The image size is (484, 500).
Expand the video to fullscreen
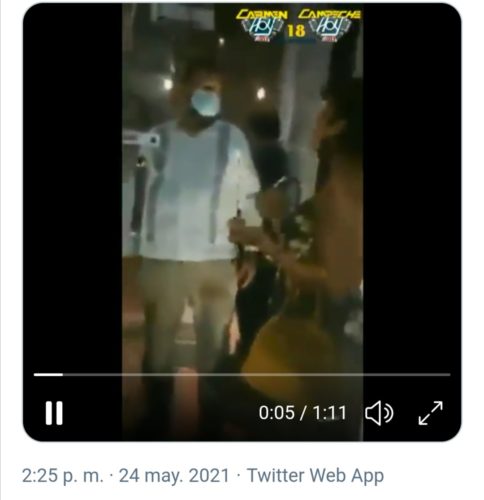click(x=430, y=413)
